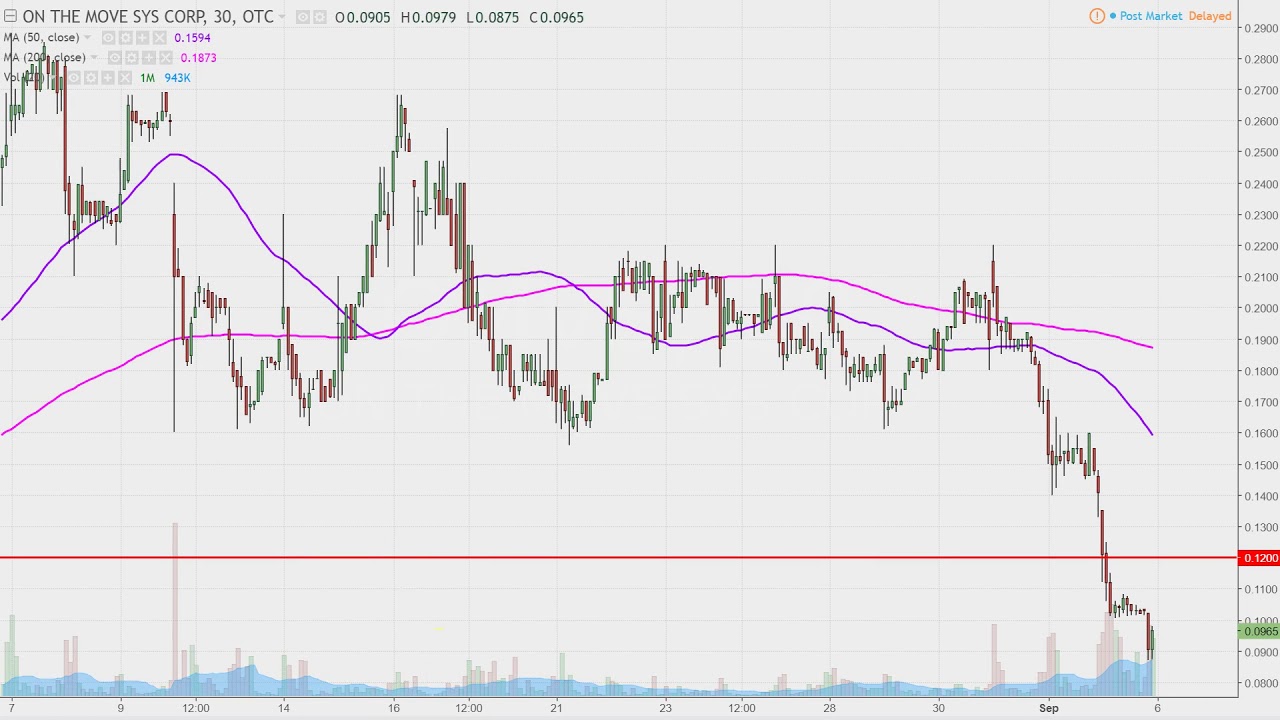This screenshot has height=720, width=1280.
Task: Click open price O 0.0905
Action: [x=363, y=17]
